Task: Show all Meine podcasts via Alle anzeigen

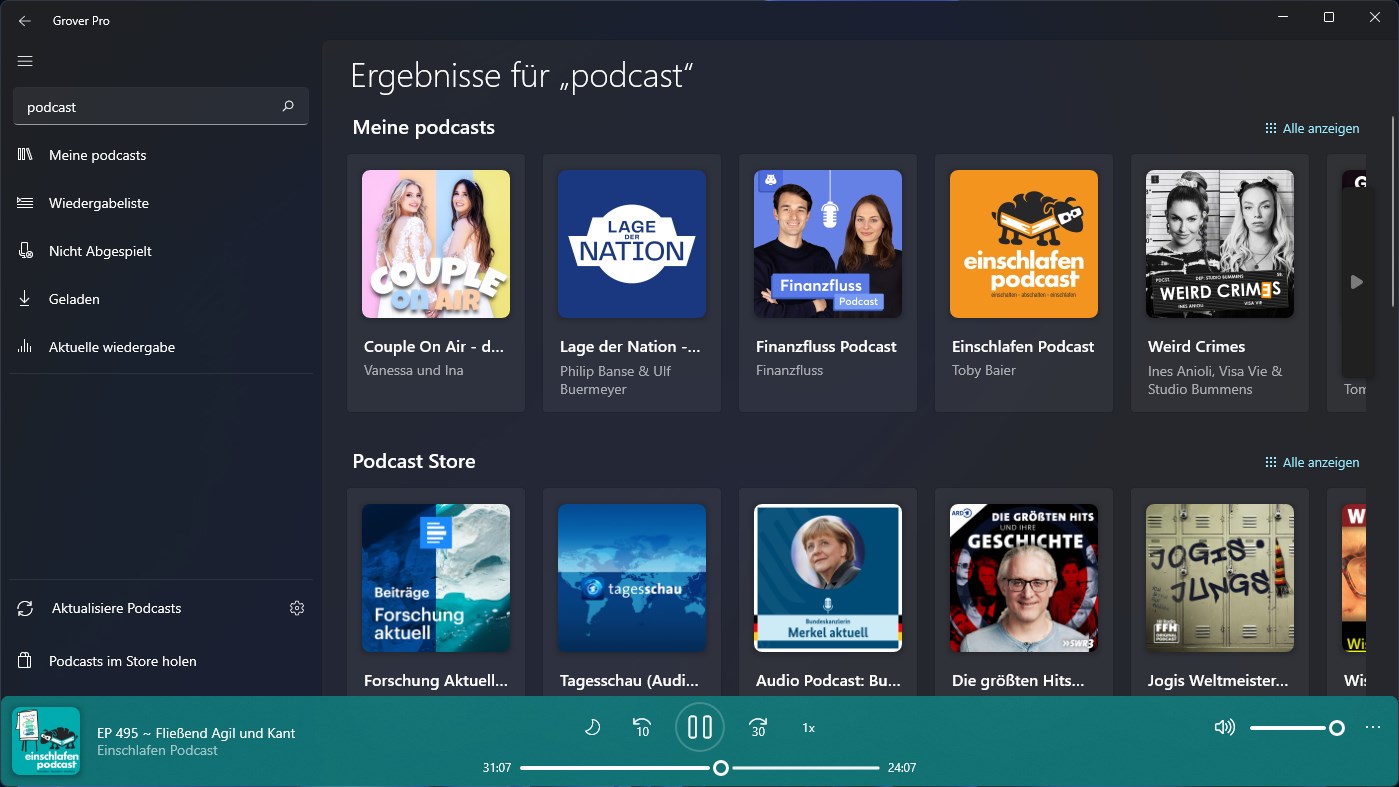Action: (x=1321, y=128)
